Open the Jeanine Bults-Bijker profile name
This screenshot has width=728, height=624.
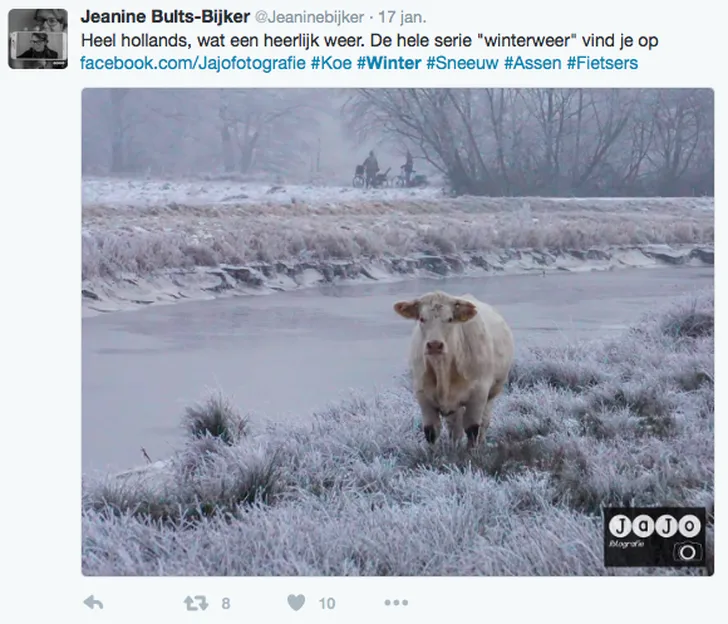pos(165,17)
